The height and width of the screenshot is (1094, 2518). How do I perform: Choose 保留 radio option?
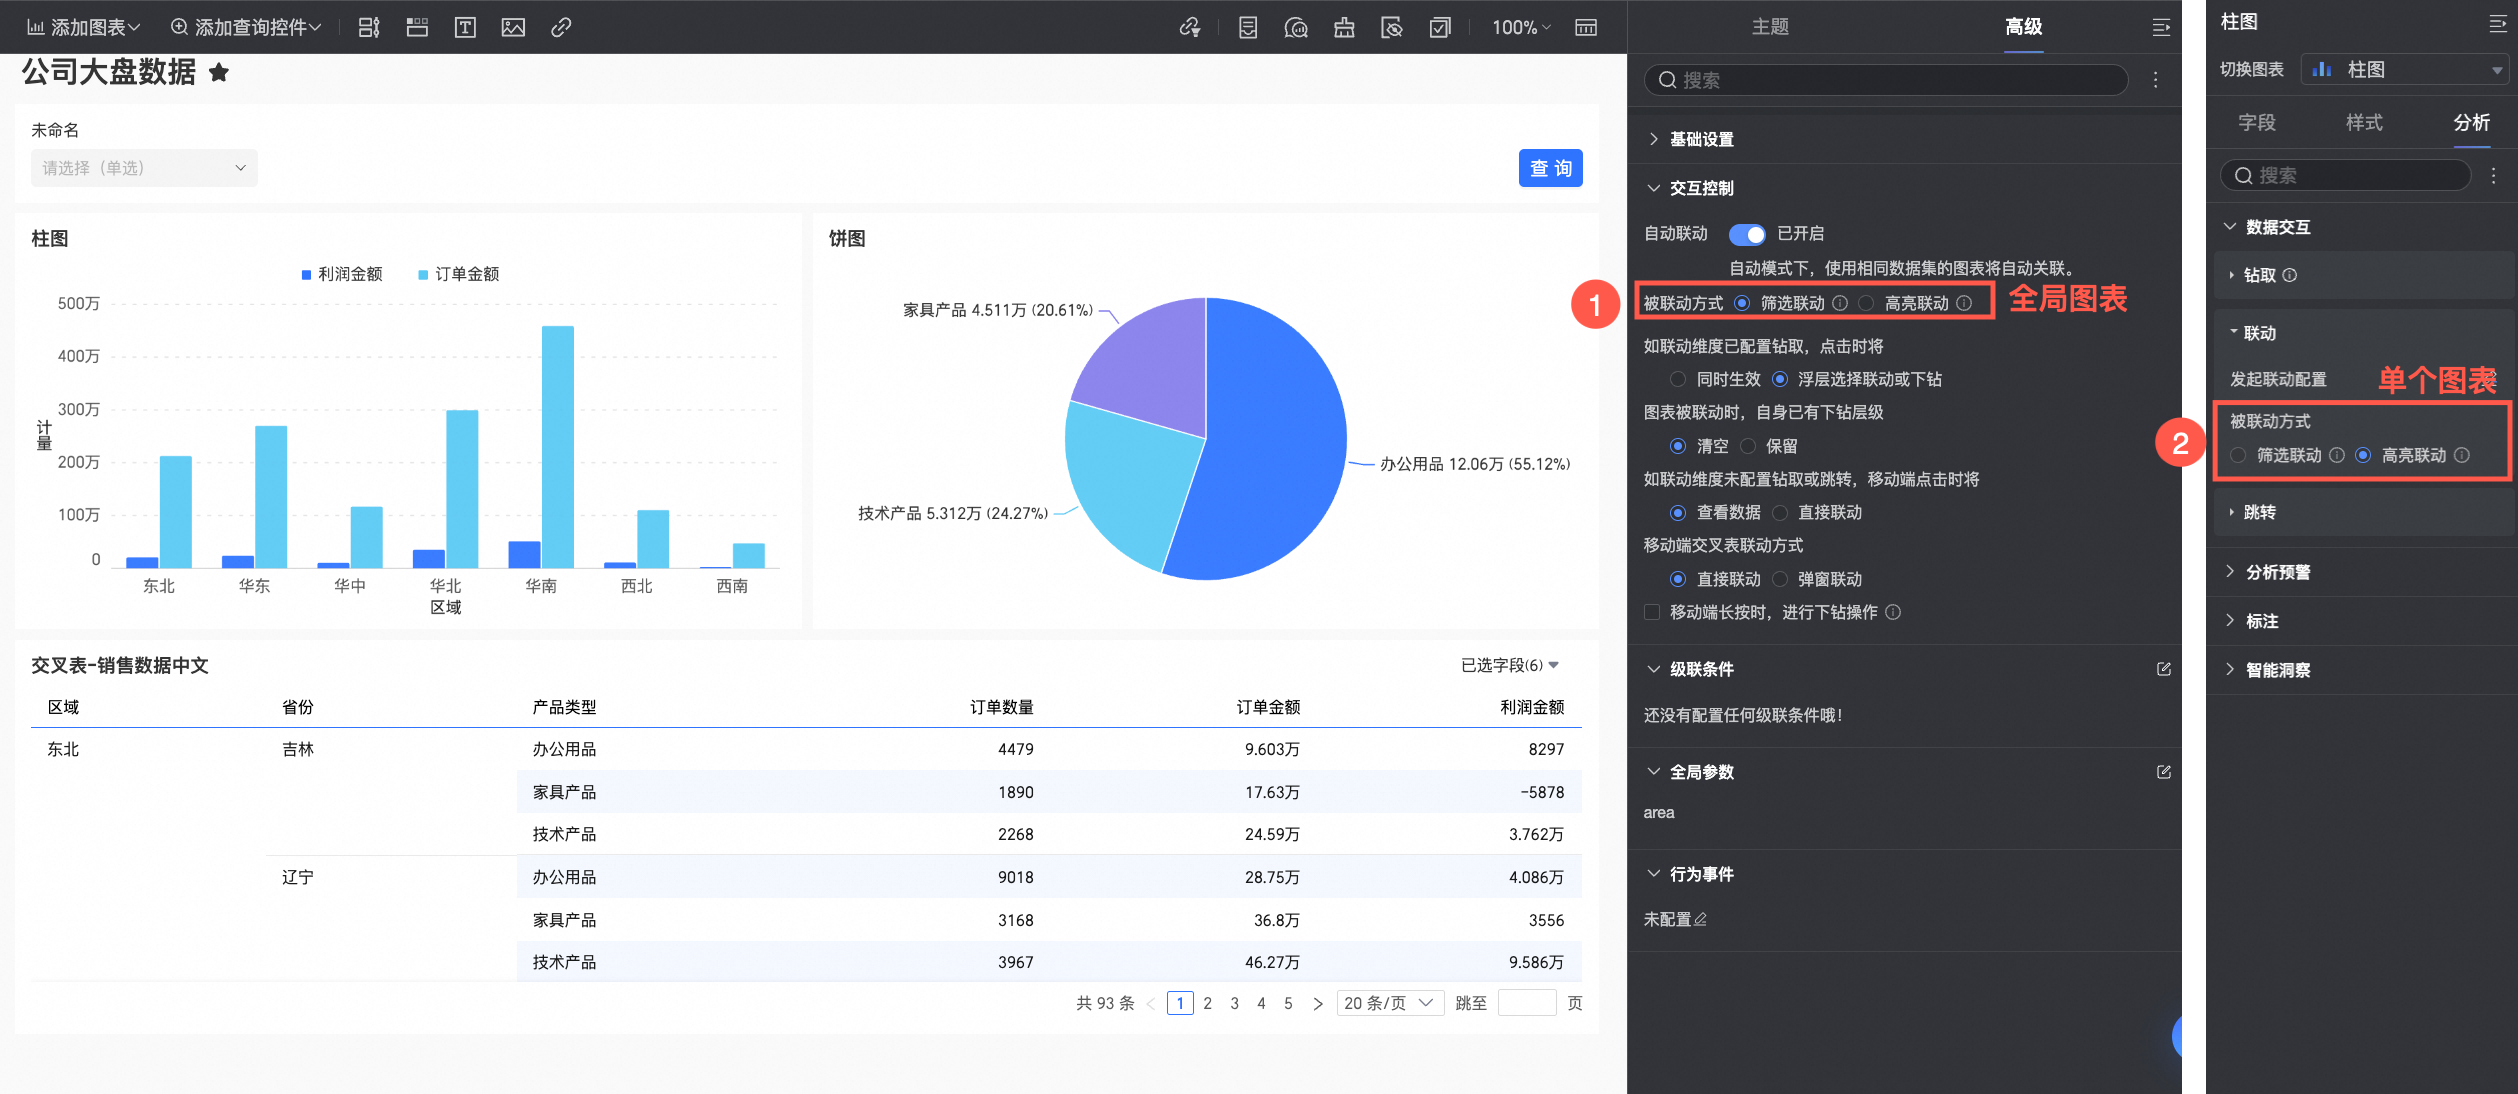(1747, 446)
